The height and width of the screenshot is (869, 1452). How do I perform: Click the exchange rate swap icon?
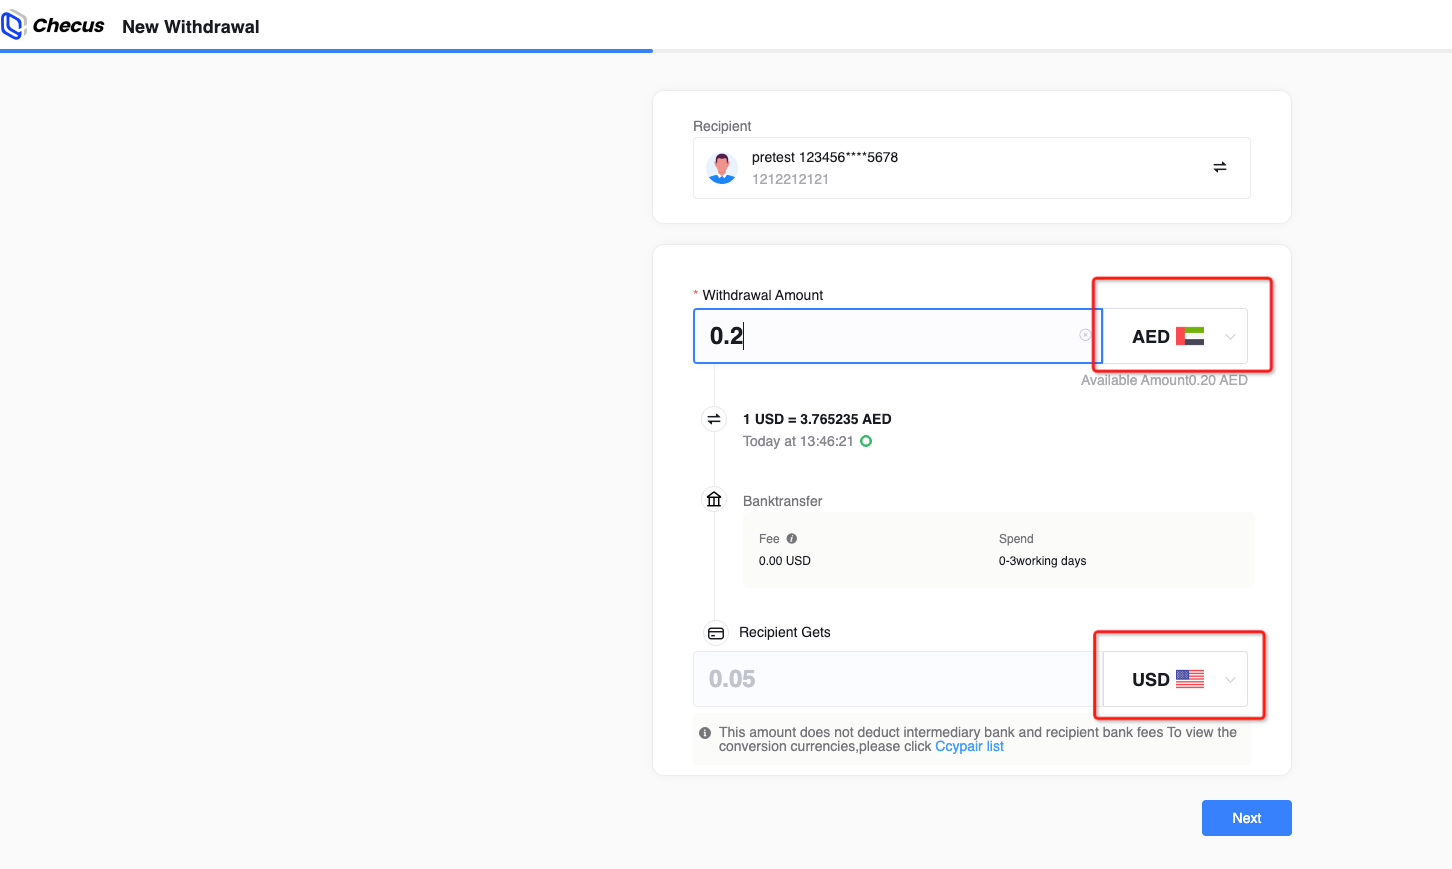(714, 419)
